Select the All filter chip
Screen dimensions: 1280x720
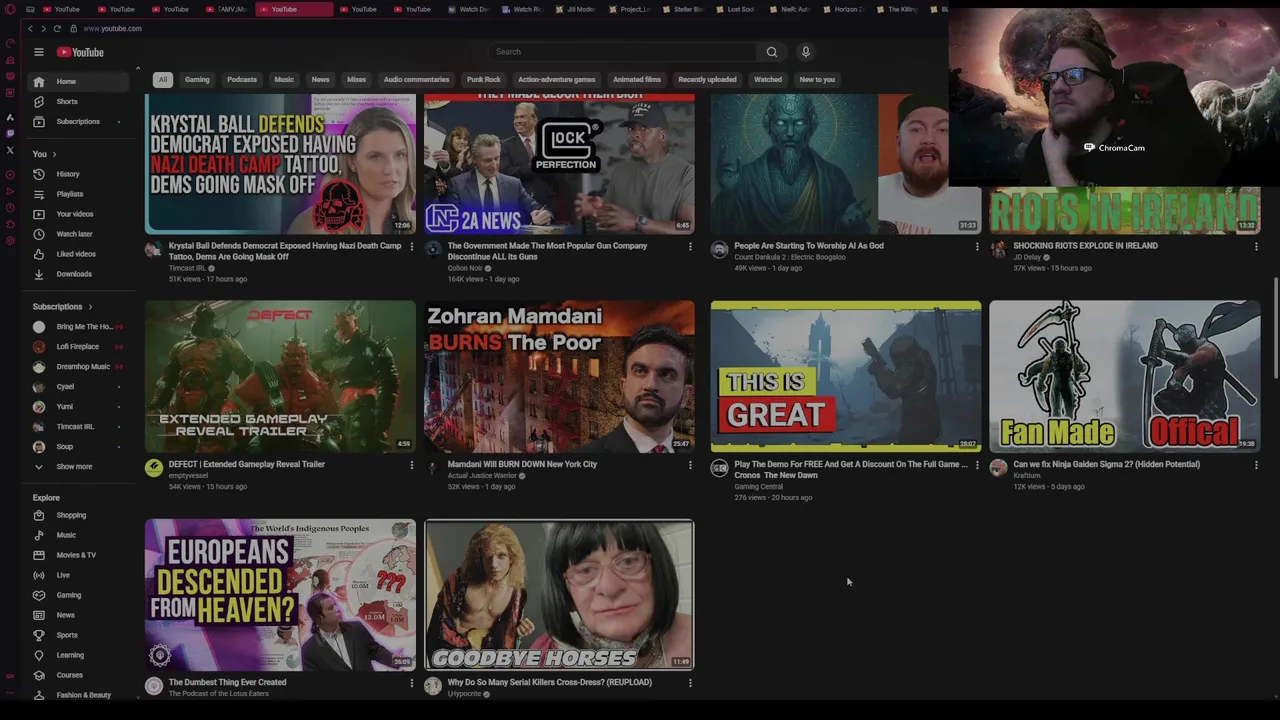(x=162, y=79)
